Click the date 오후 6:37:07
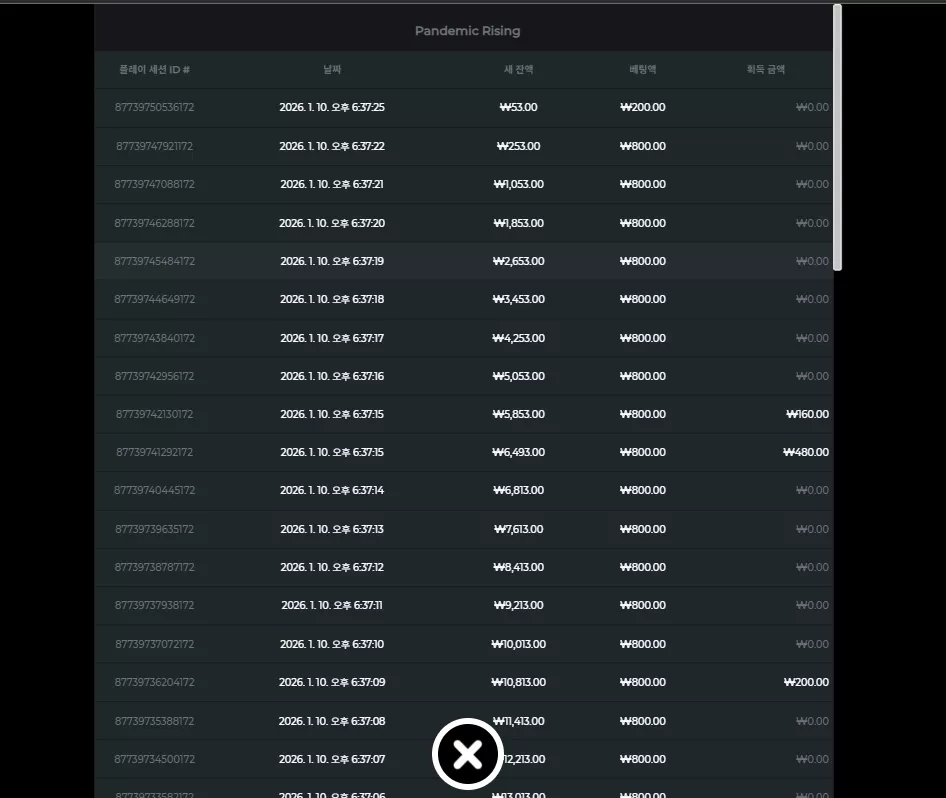The image size is (946, 798). pyautogui.click(x=332, y=759)
